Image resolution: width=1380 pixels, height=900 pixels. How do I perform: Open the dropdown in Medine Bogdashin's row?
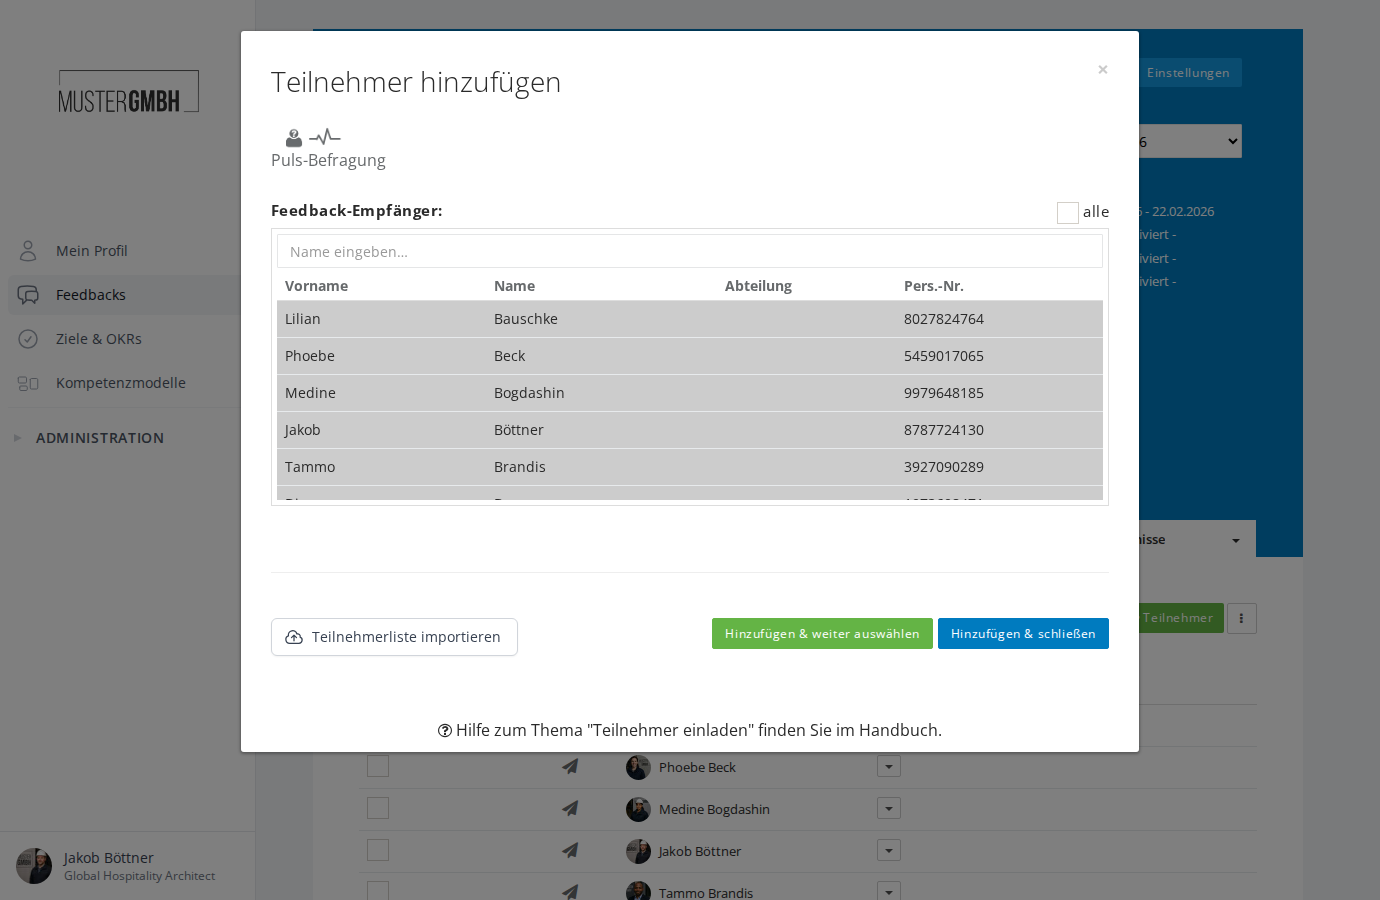889,808
